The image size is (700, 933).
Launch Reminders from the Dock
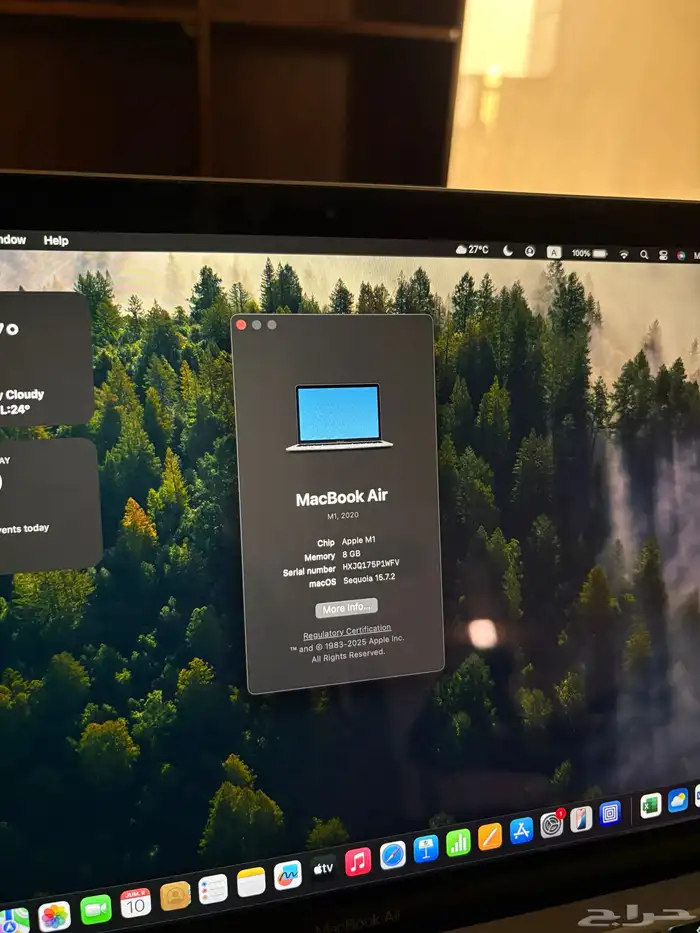coord(213,890)
